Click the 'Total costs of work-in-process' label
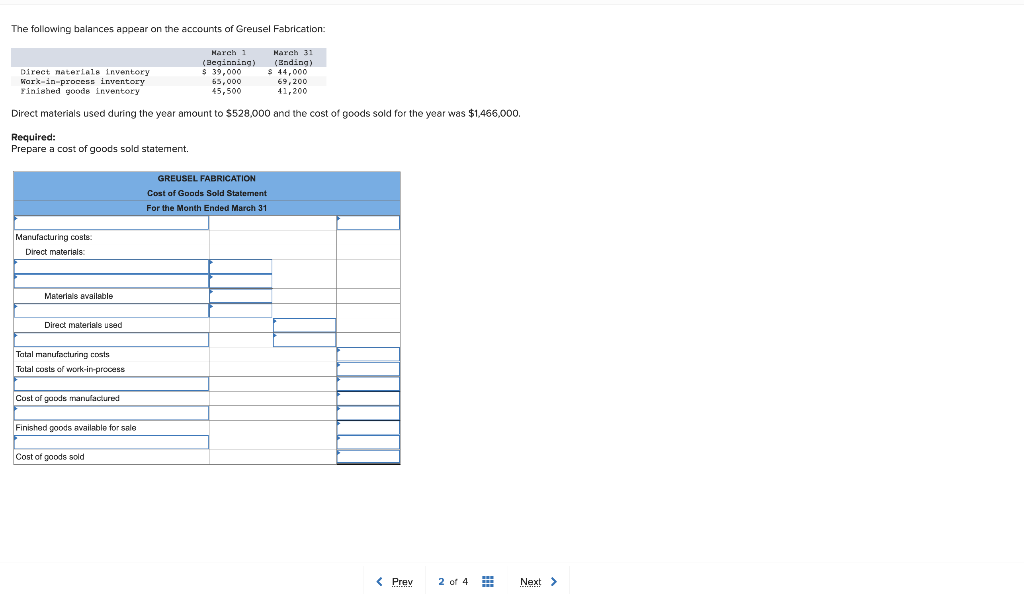Image resolution: width=1024 pixels, height=600 pixels. point(70,369)
